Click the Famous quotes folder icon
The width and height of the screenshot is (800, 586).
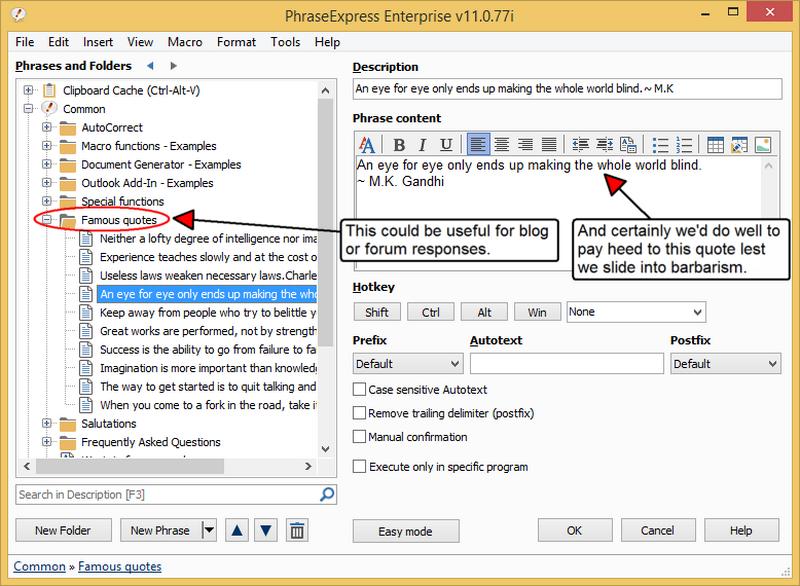click(68, 220)
